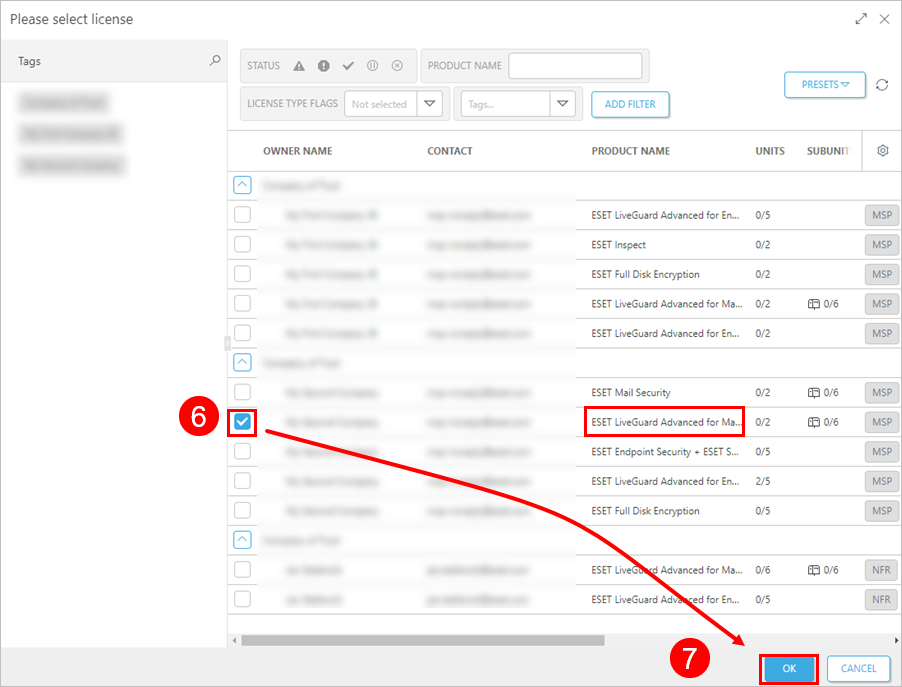Click the scrollbar right arrow
Viewport: 902px width, 687px height.
[896, 640]
